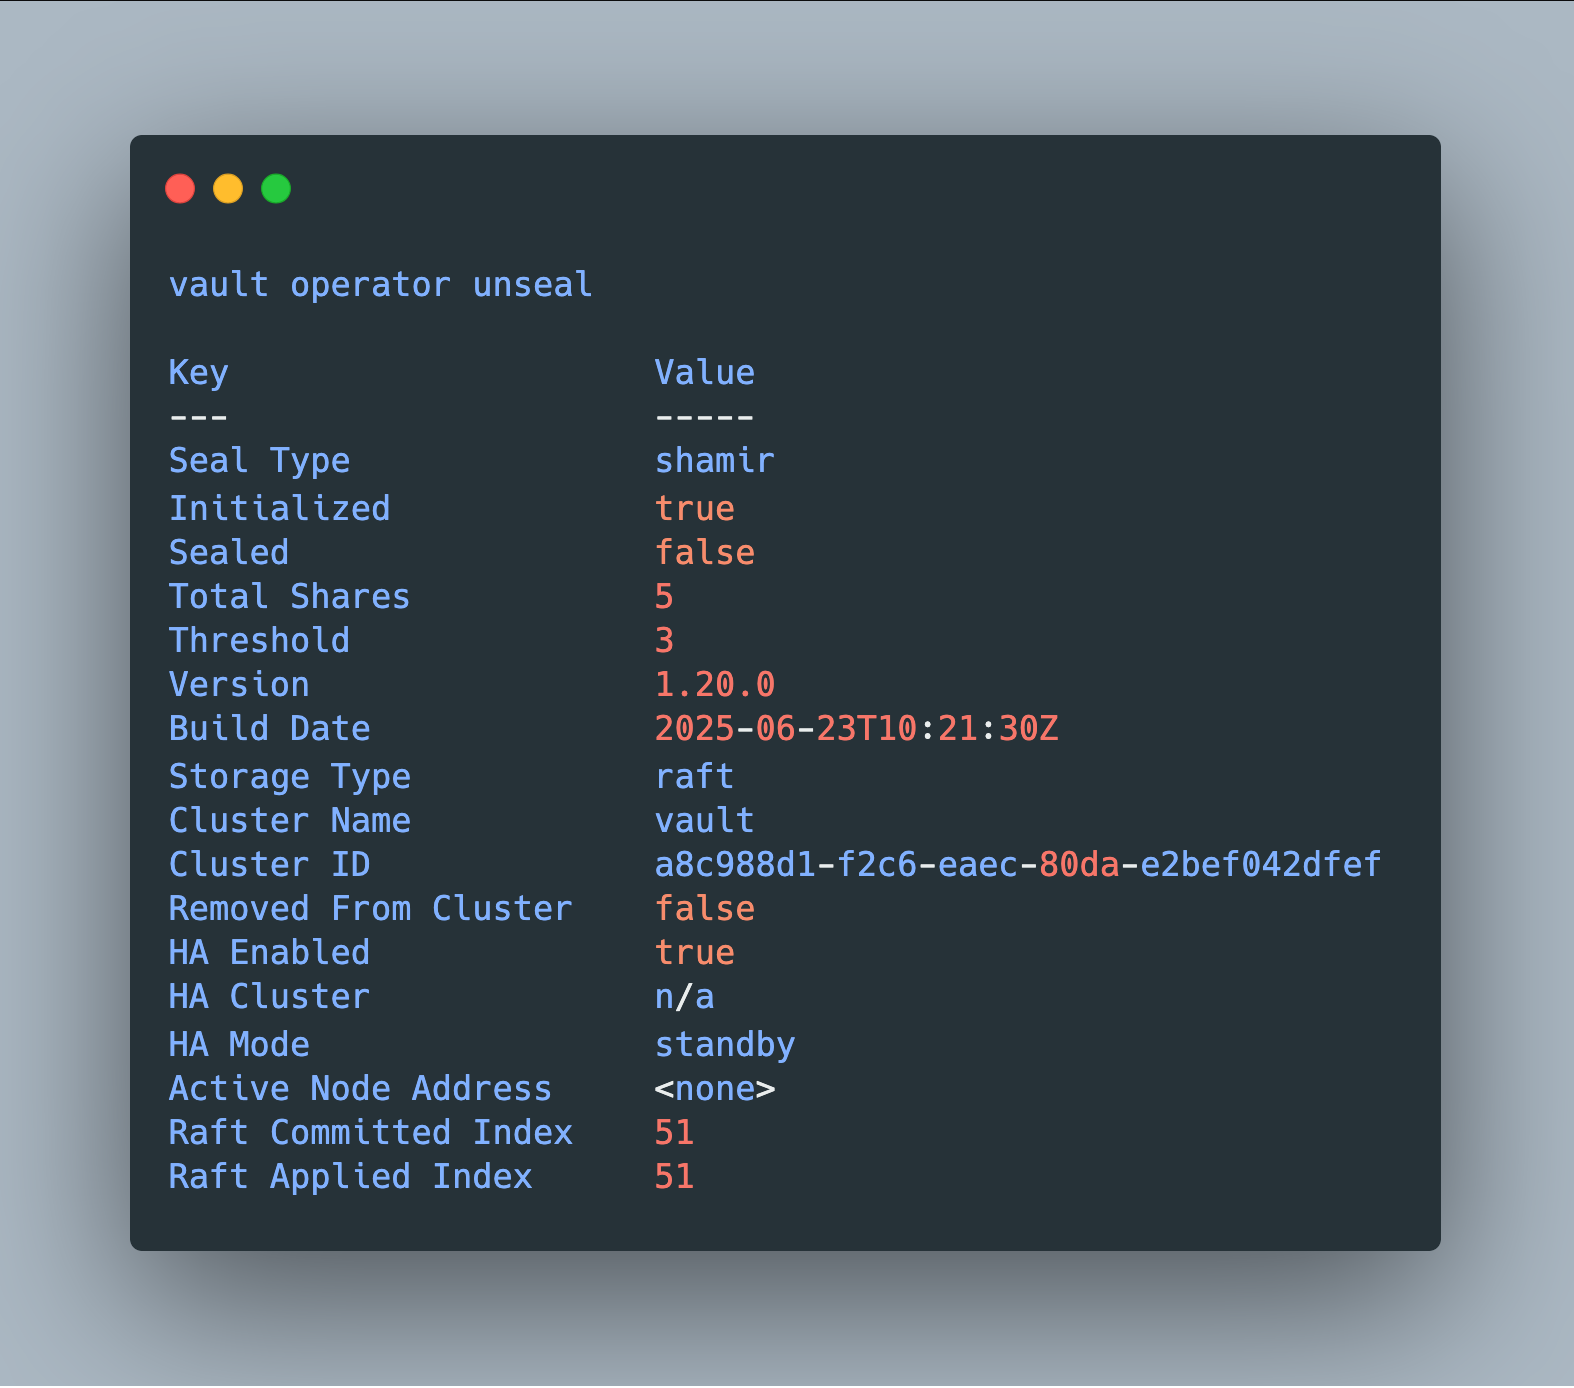
Task: Click the green maximize window dot
Action: tap(276, 188)
